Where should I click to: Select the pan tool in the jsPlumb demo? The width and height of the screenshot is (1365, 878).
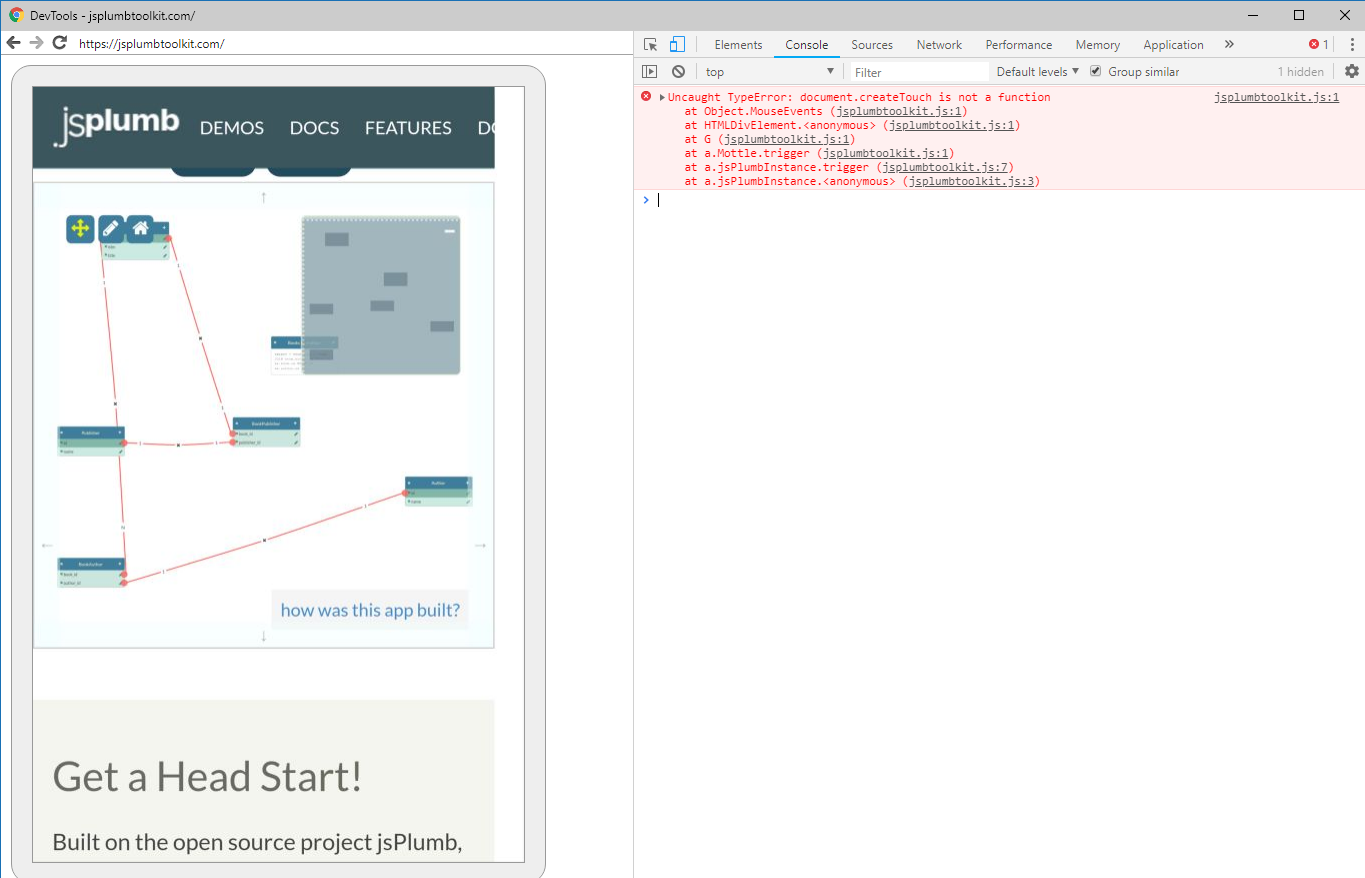(81, 229)
